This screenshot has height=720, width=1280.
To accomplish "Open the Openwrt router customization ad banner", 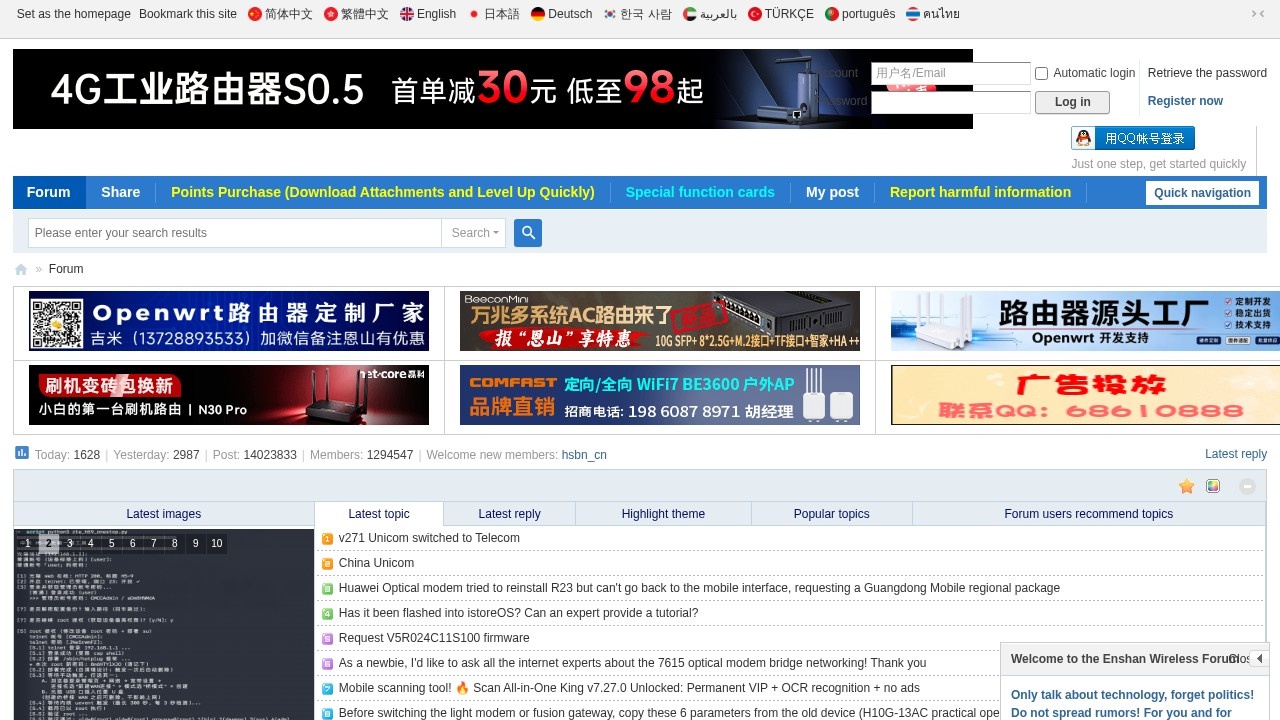I will (x=229, y=321).
